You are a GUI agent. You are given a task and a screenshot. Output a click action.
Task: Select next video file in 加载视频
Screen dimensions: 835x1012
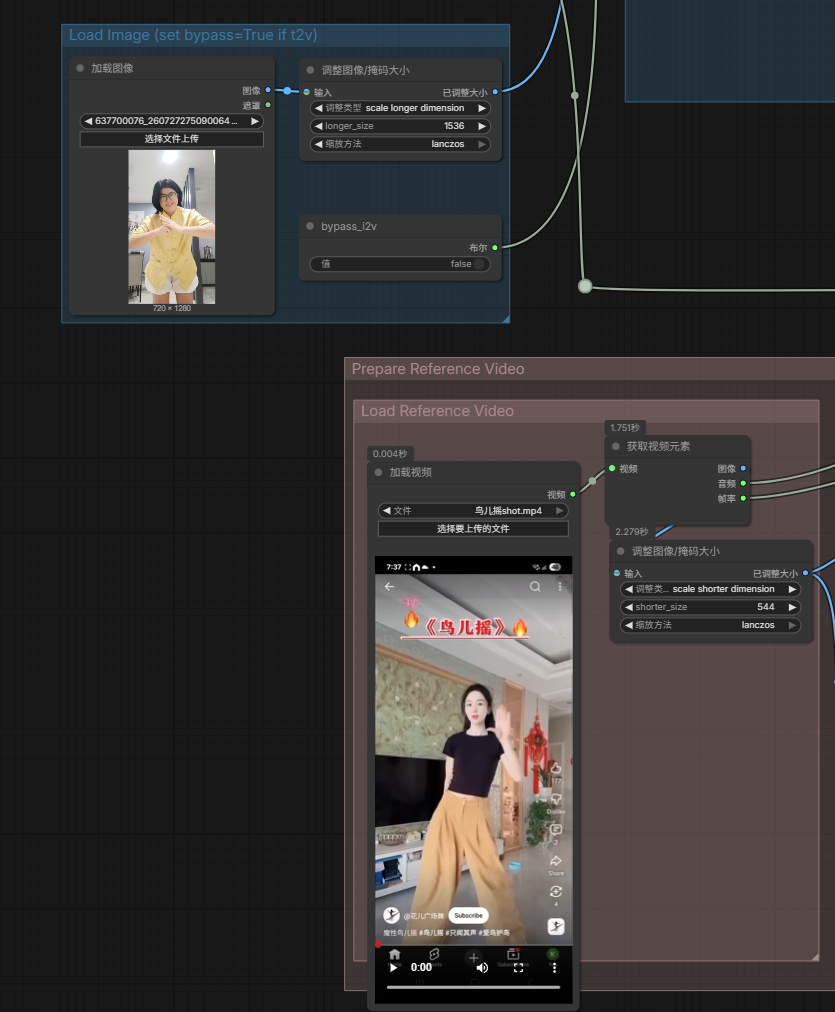[559, 511]
